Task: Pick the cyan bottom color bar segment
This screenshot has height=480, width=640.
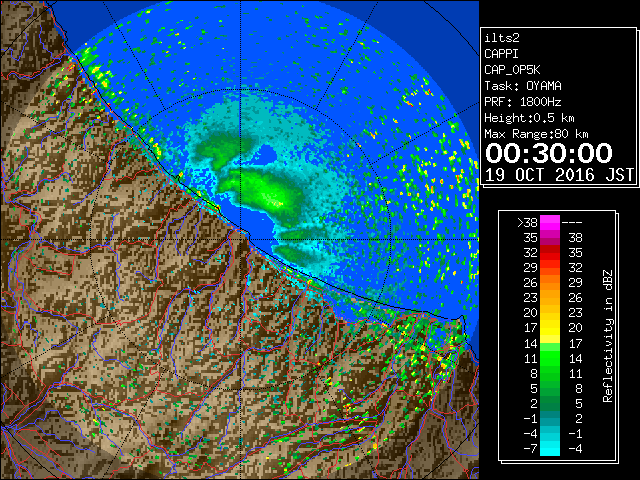Action: (550, 448)
